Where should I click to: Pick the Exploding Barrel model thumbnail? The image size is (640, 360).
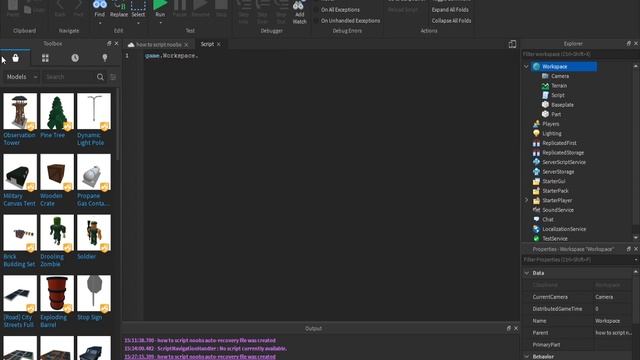[57, 293]
